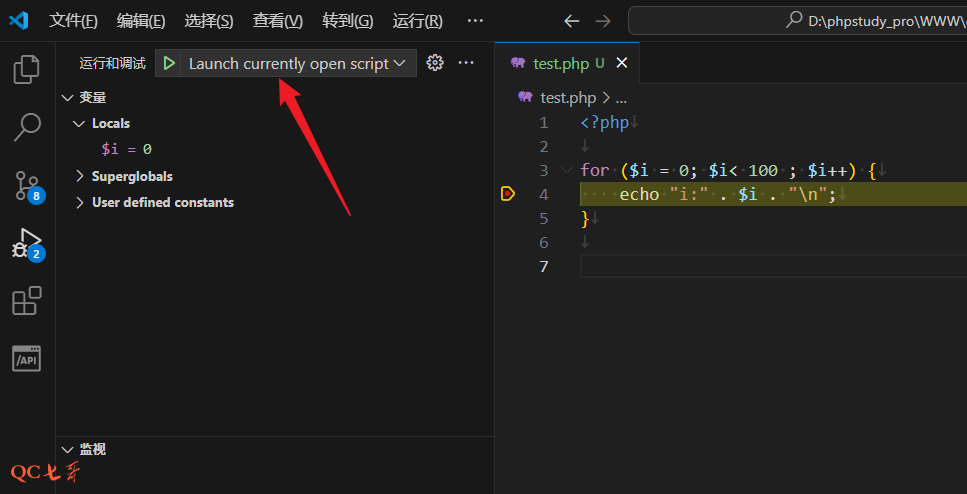This screenshot has height=494, width=967.
Task: Toggle the breakpoint on line 4
Action: pos(508,194)
